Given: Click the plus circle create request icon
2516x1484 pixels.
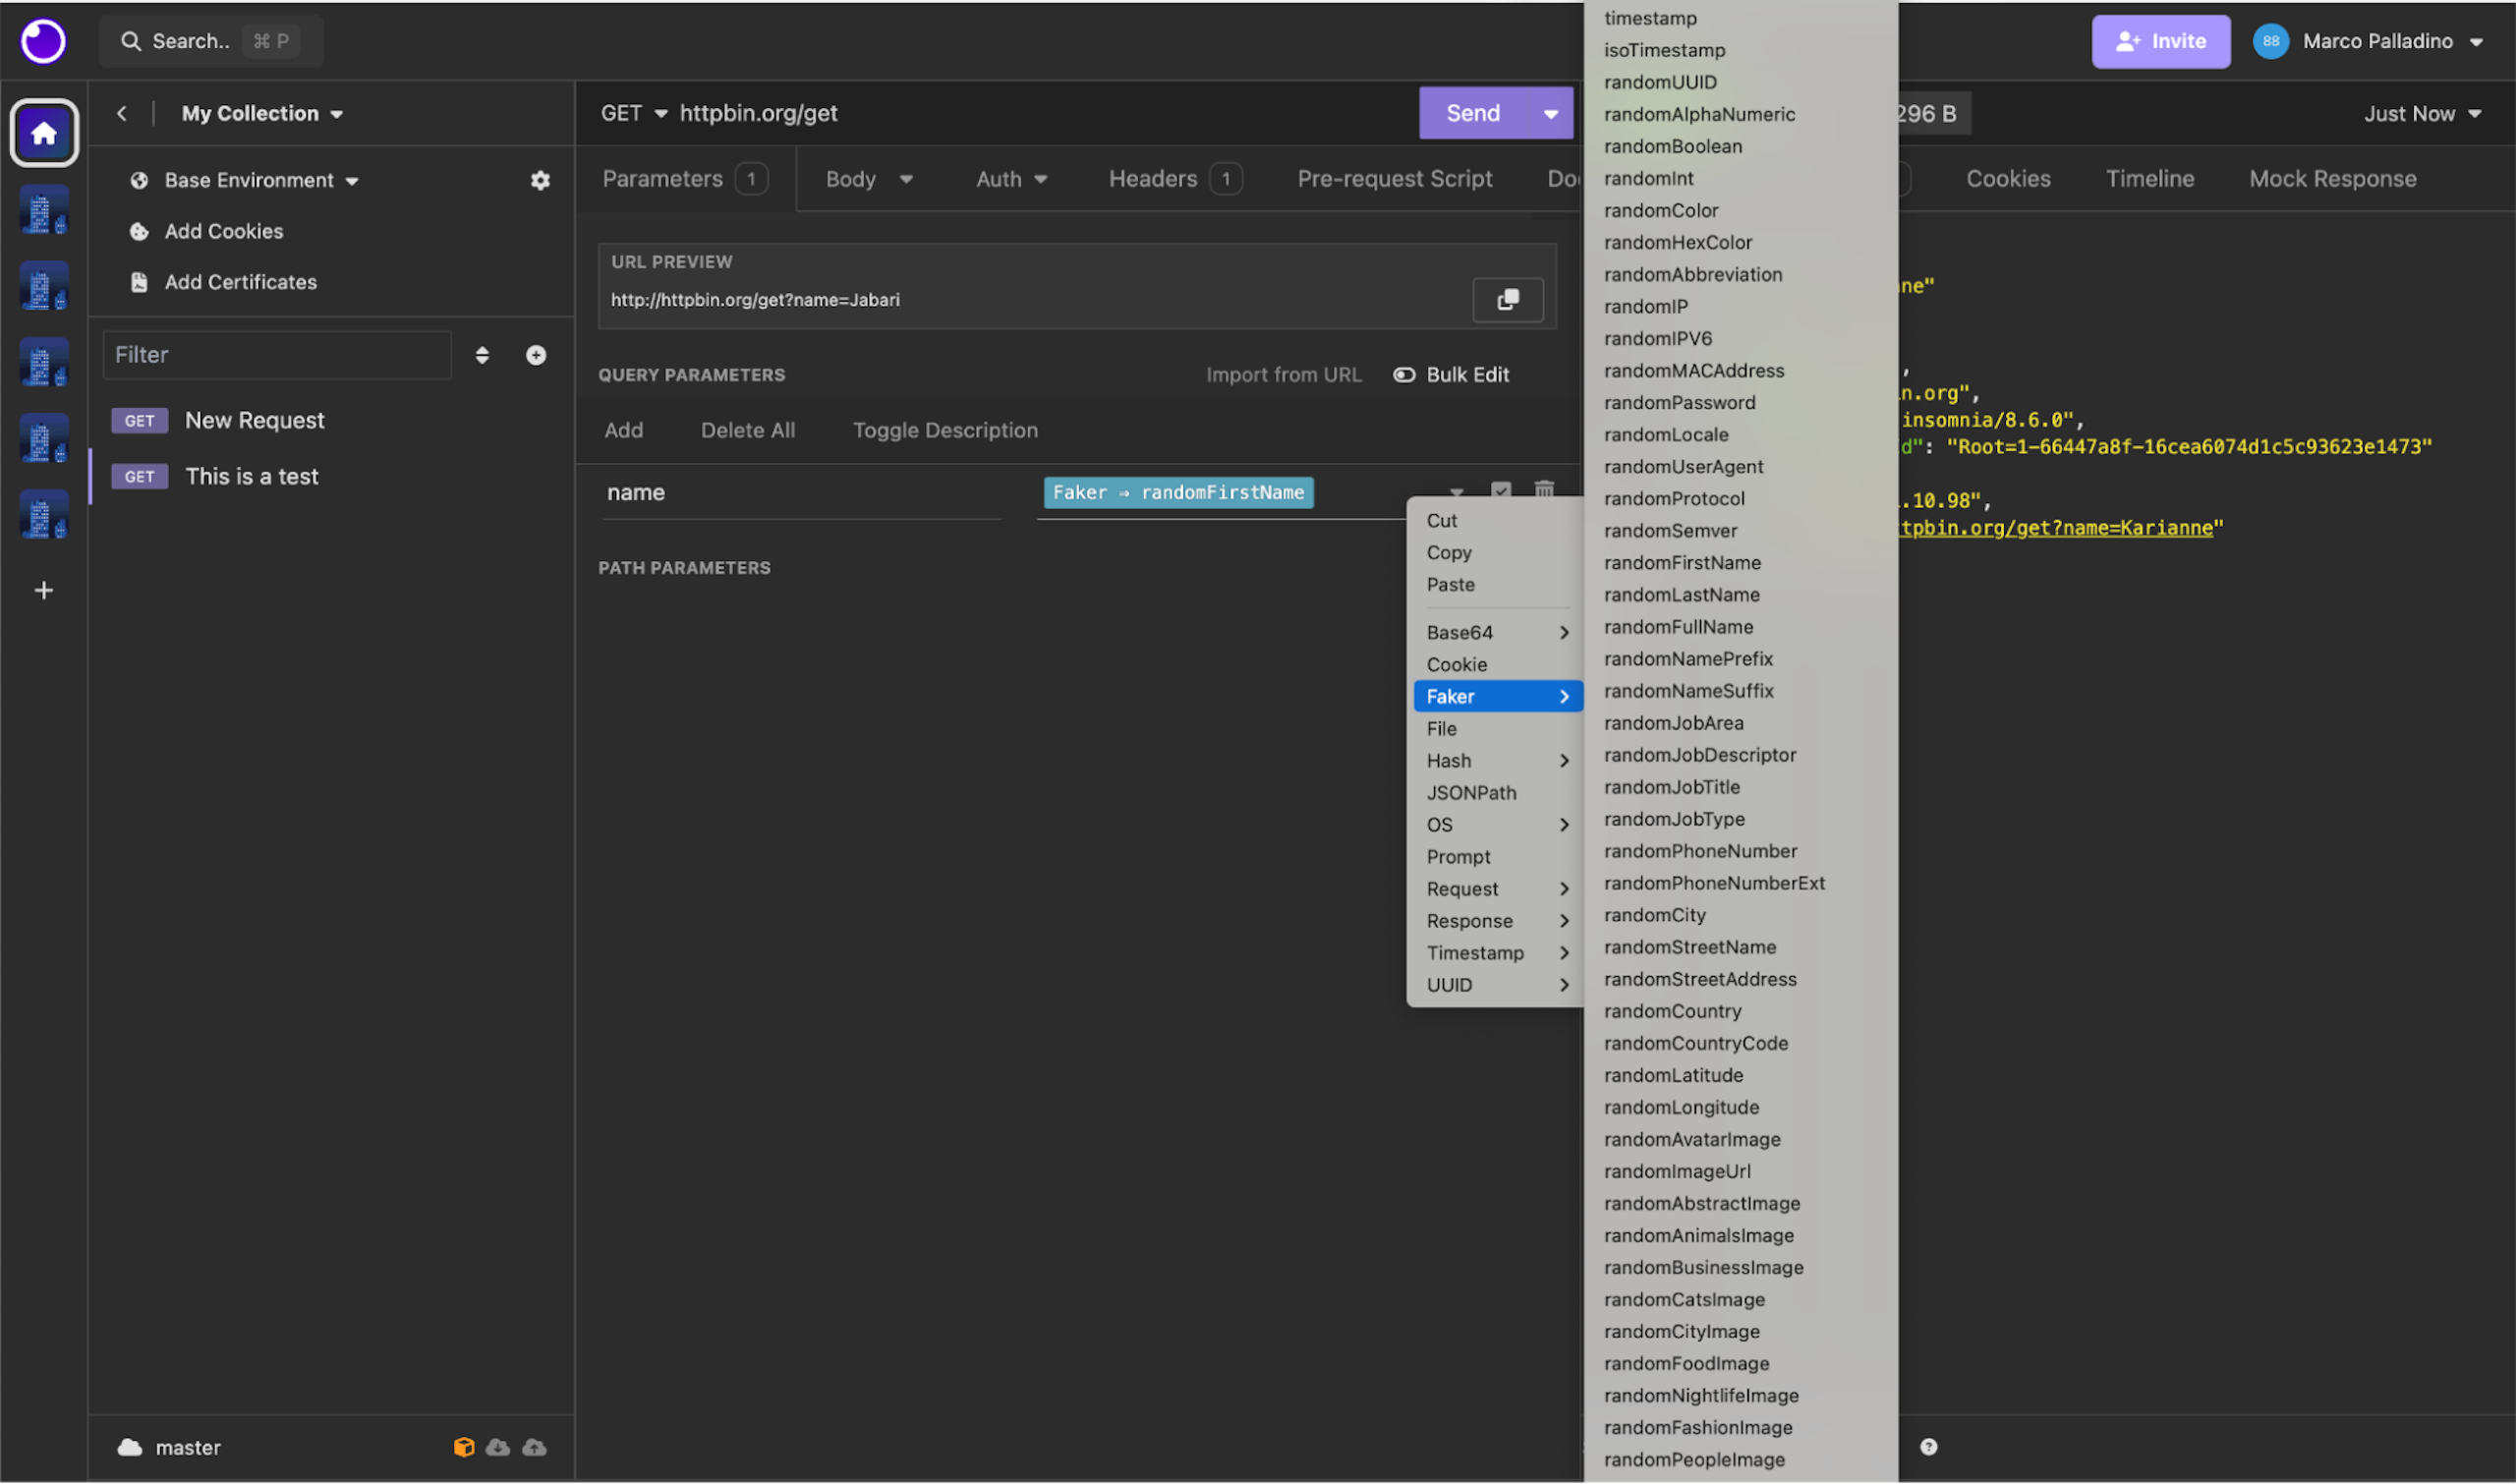Looking at the screenshot, I should coord(536,355).
